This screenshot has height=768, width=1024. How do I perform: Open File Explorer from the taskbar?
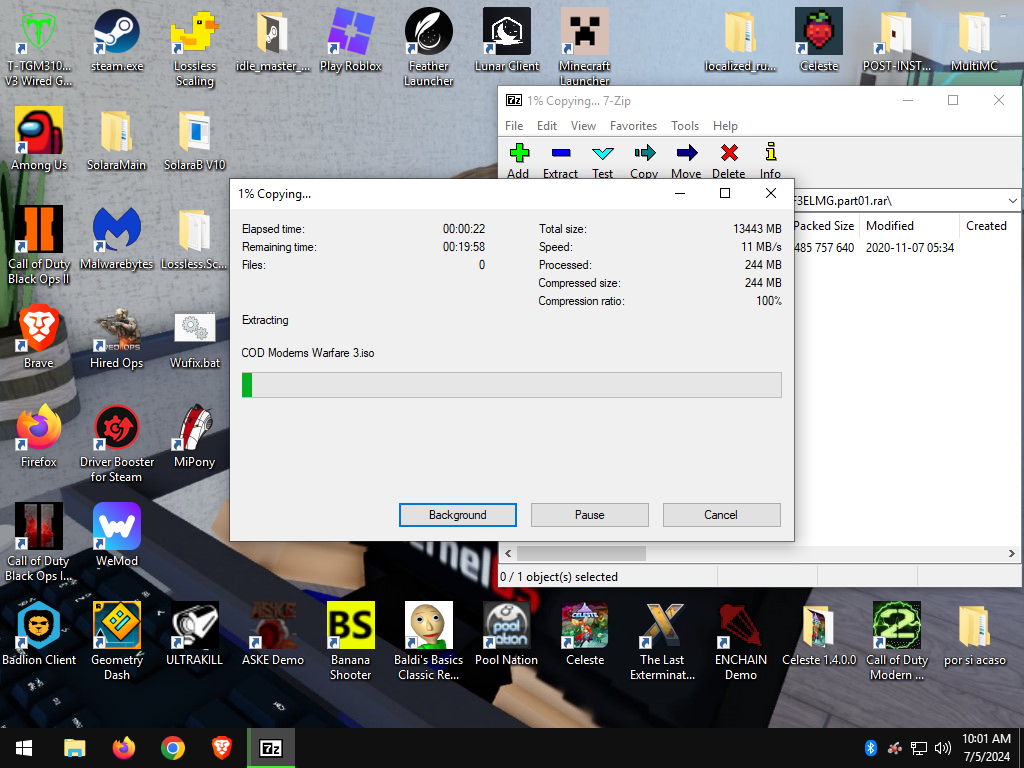74,748
